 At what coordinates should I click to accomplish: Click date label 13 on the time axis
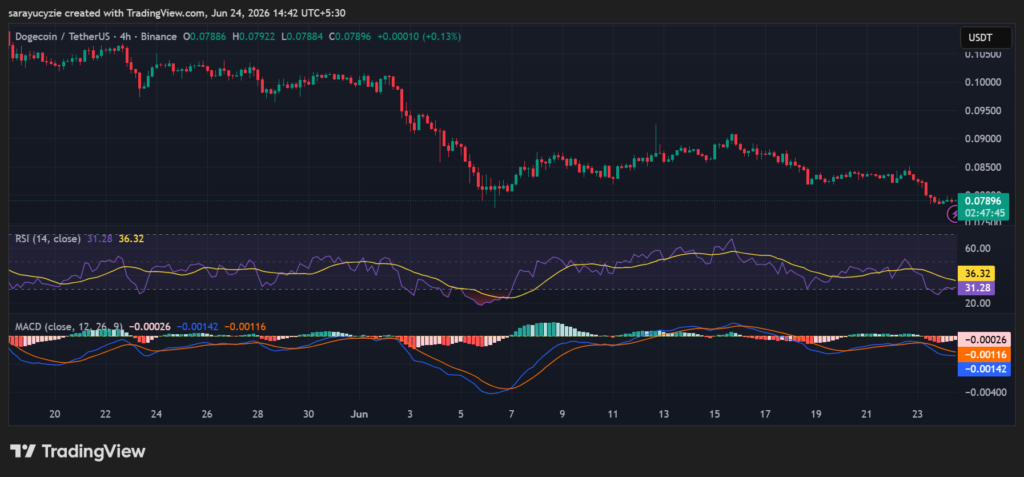pyautogui.click(x=664, y=414)
